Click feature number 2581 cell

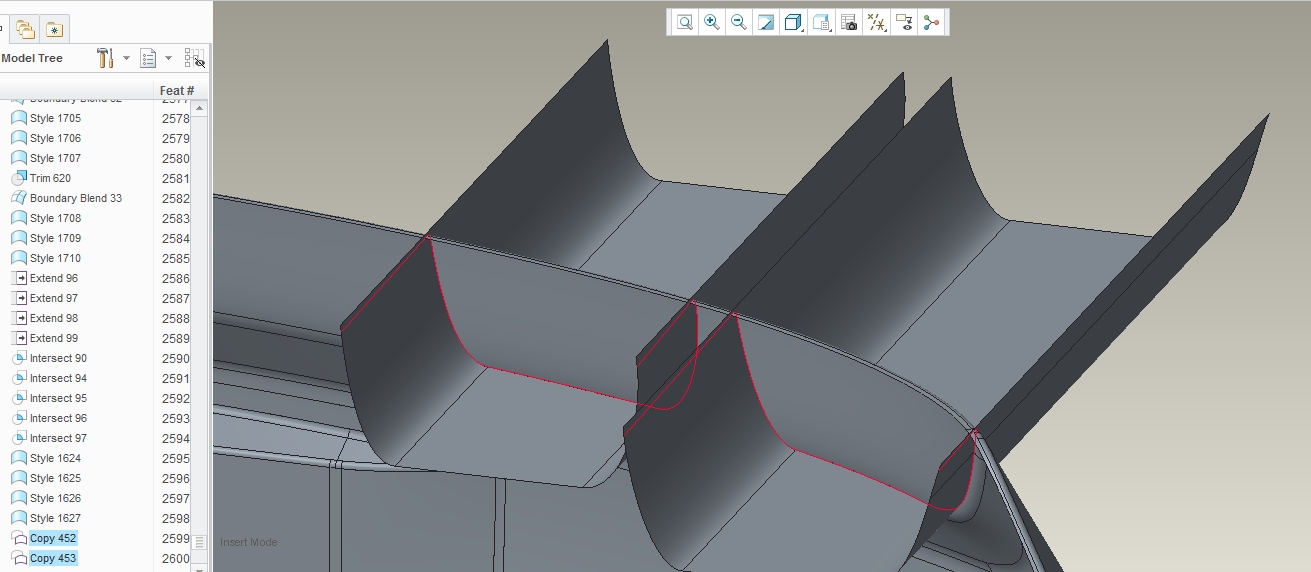point(175,178)
